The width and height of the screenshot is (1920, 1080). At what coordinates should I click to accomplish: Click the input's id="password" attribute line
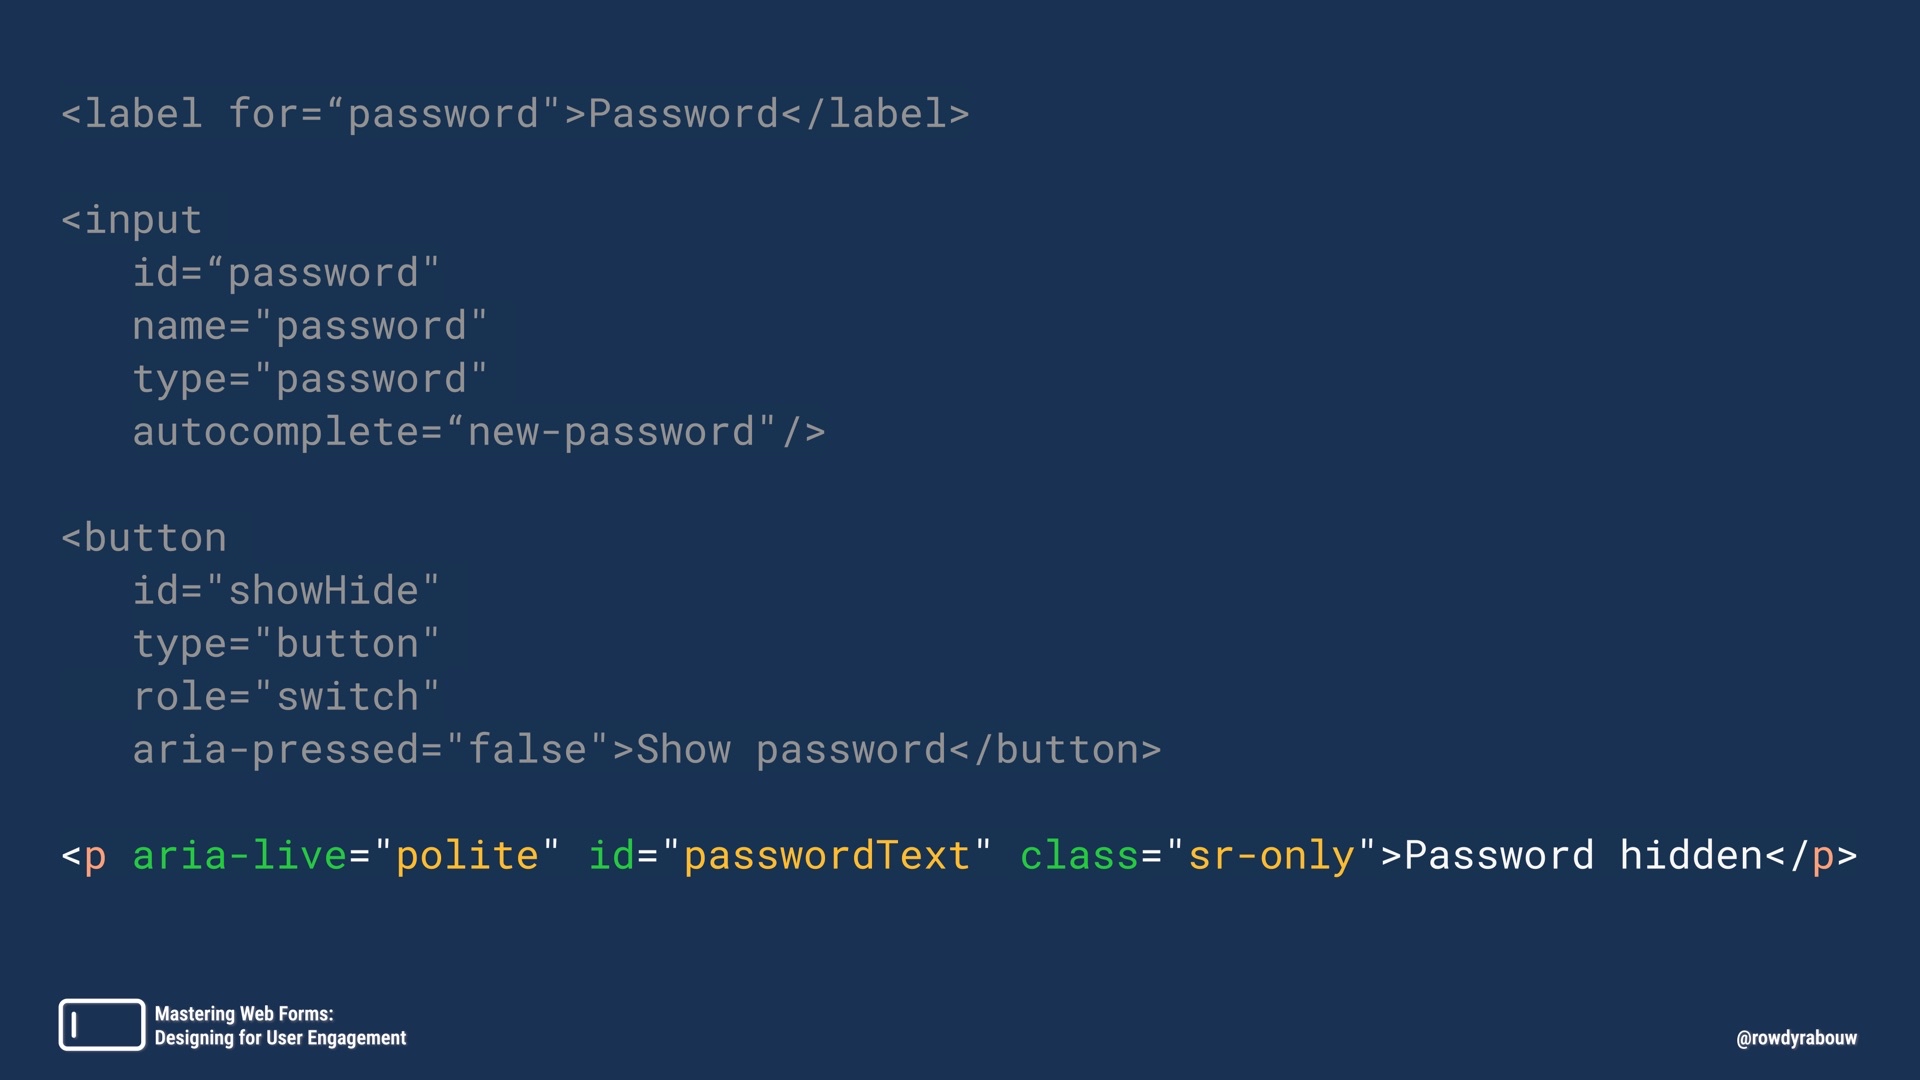[x=286, y=273]
